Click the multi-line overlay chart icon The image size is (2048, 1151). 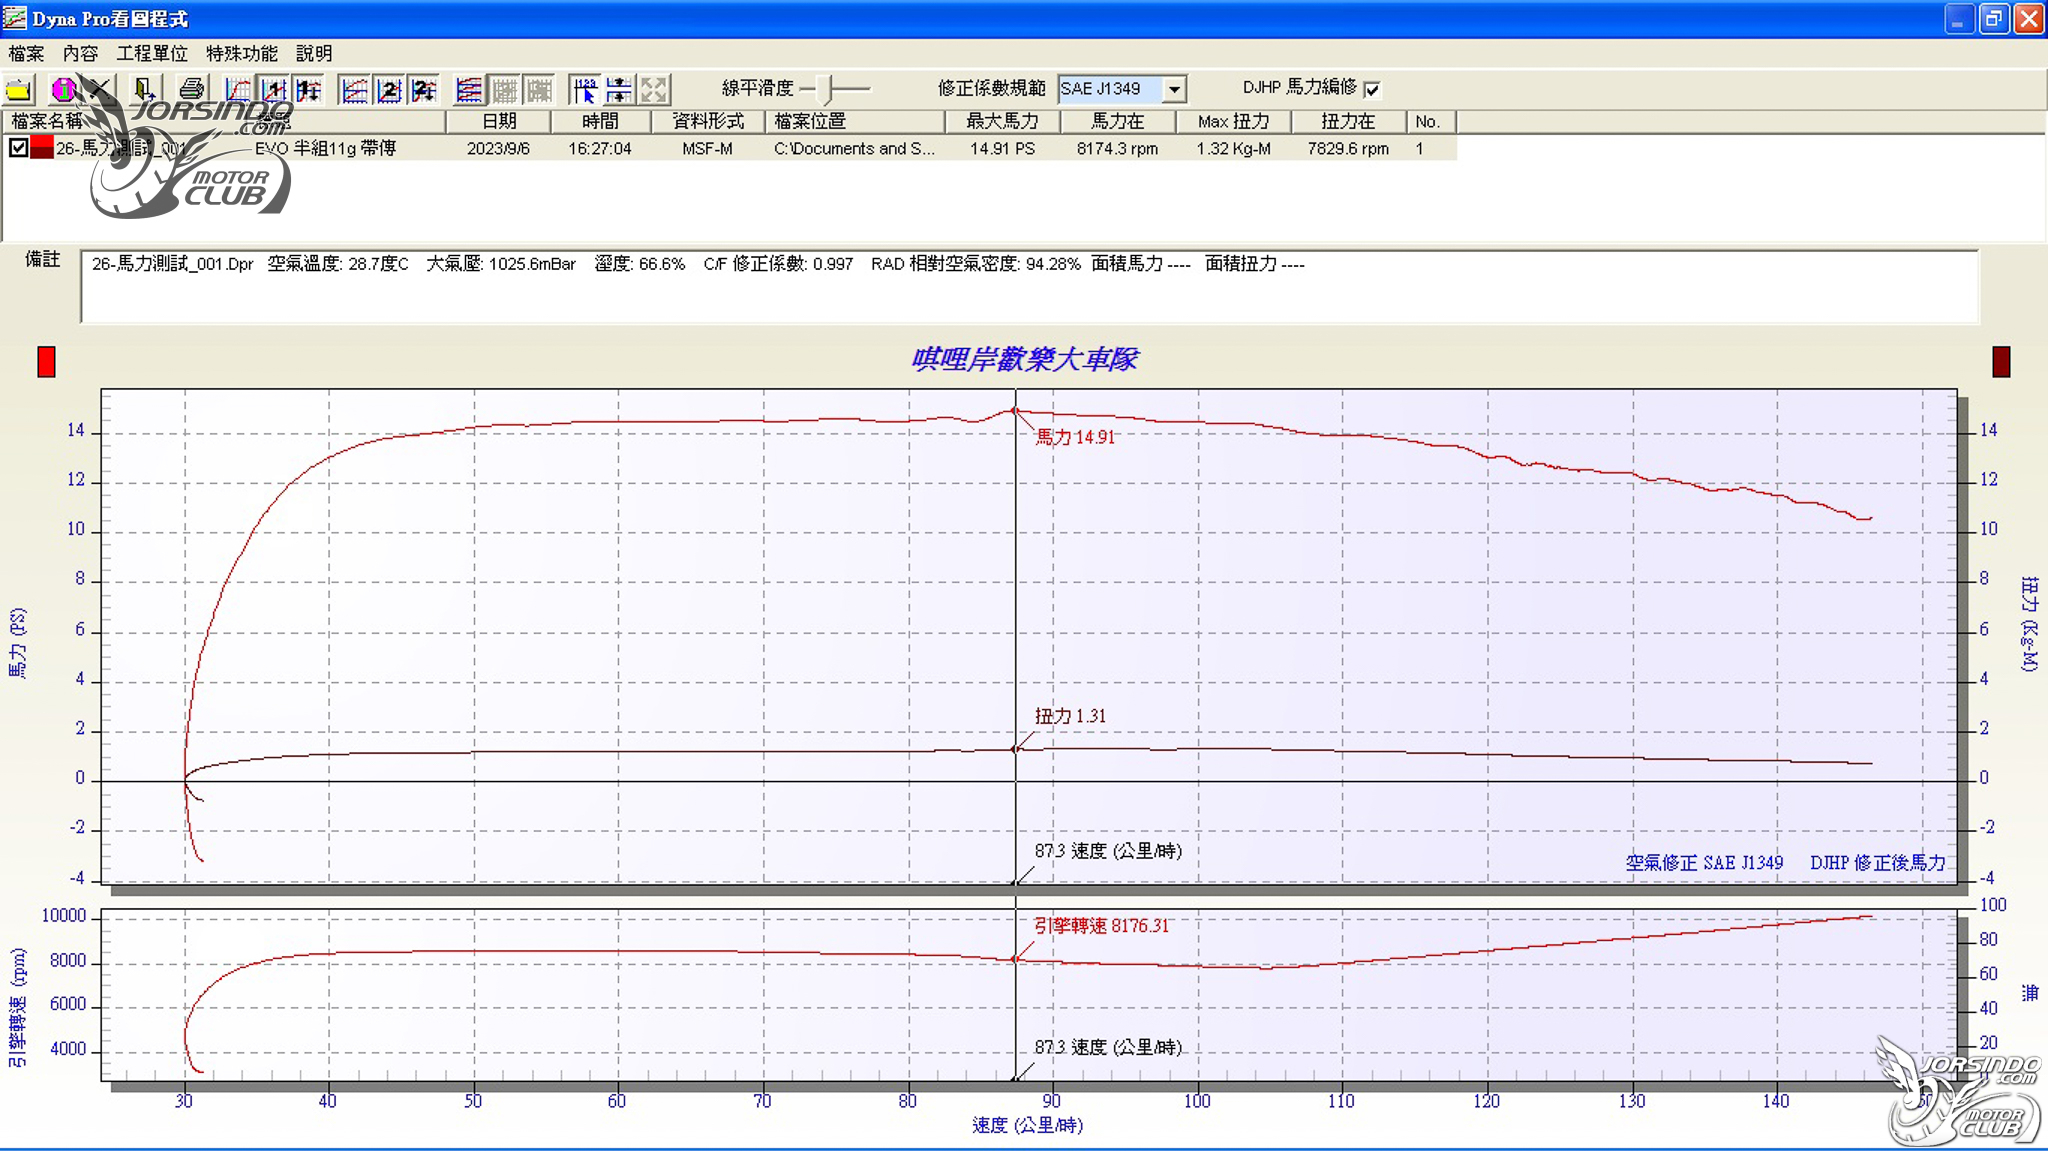(x=469, y=90)
